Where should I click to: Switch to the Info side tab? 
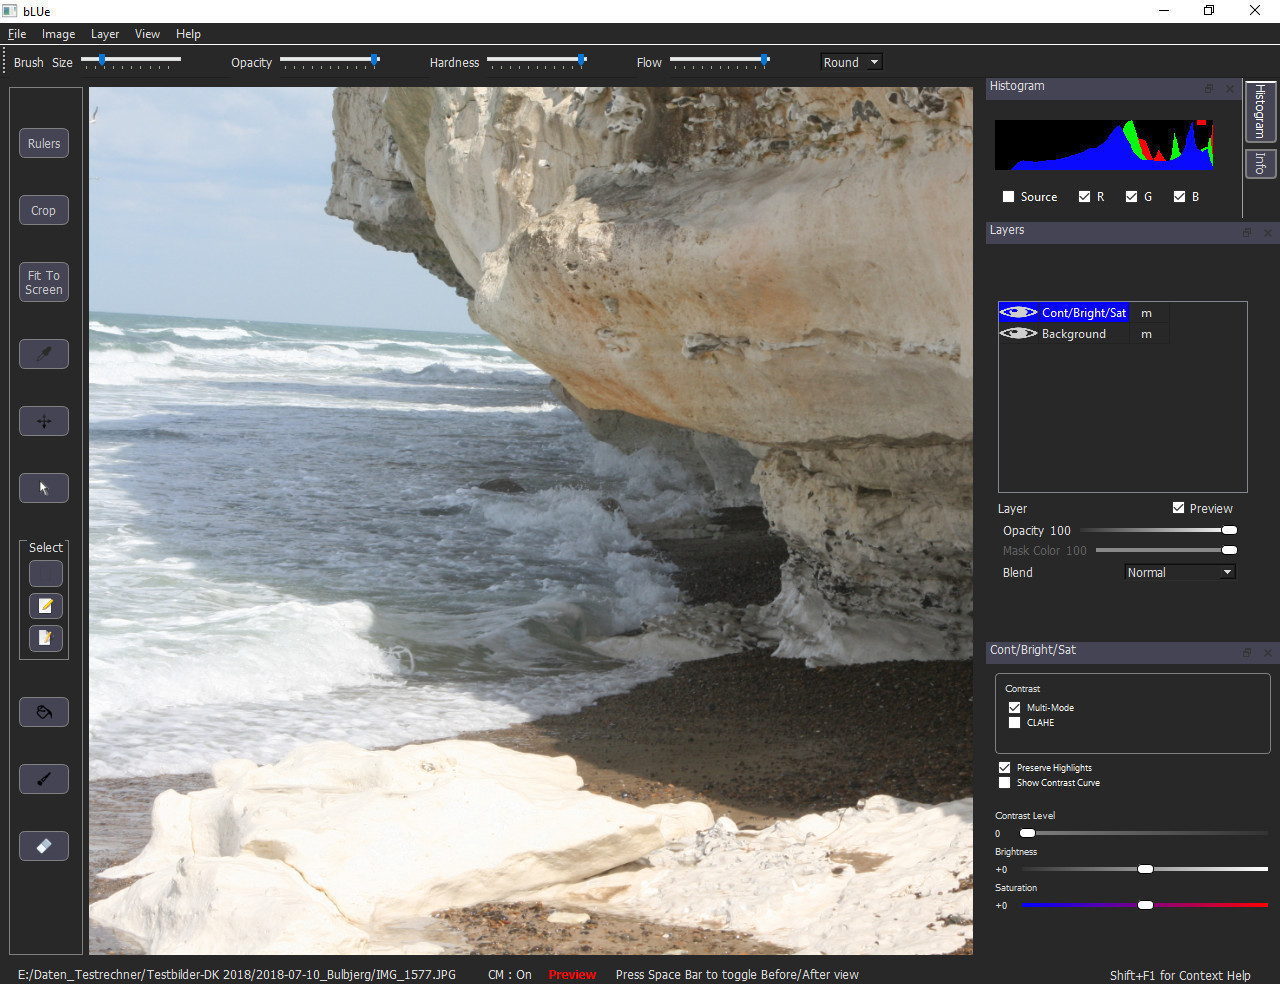coord(1259,163)
